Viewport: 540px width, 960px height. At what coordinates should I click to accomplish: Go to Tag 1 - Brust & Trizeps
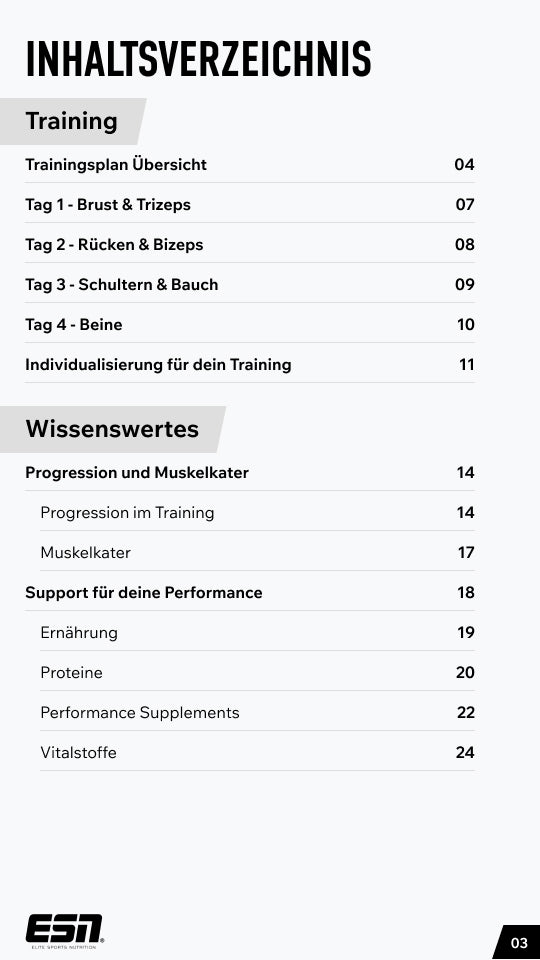(250, 204)
